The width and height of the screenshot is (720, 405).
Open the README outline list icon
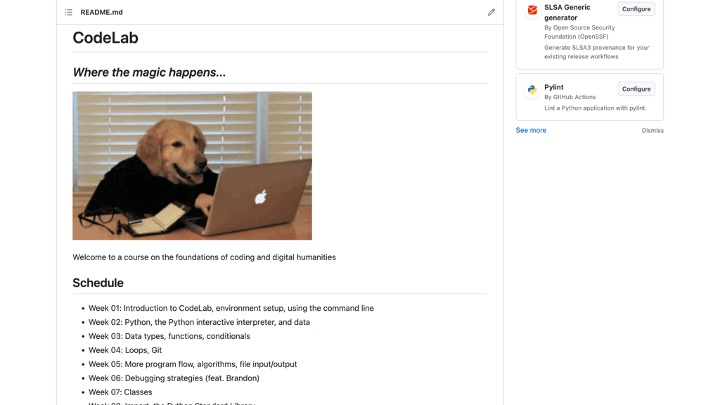coord(68,12)
